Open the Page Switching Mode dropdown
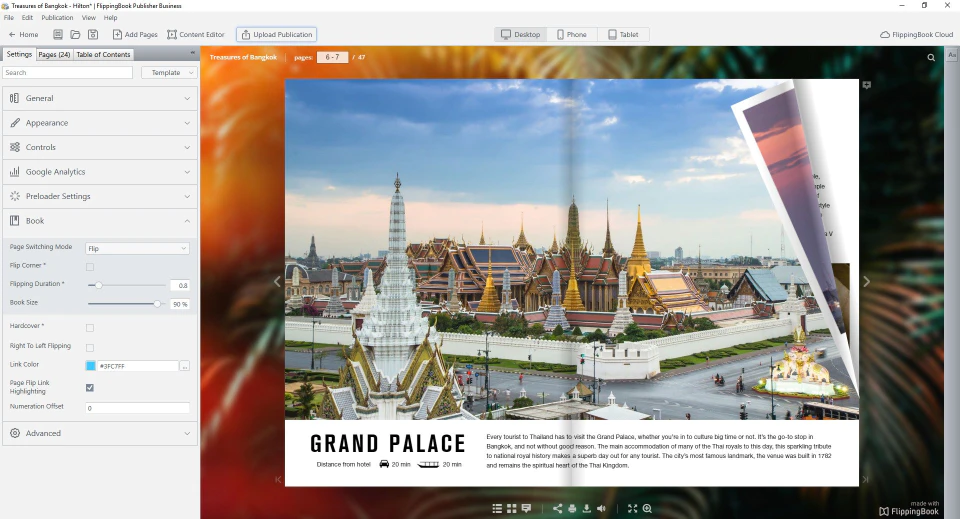Image resolution: width=960 pixels, height=519 pixels. point(137,248)
